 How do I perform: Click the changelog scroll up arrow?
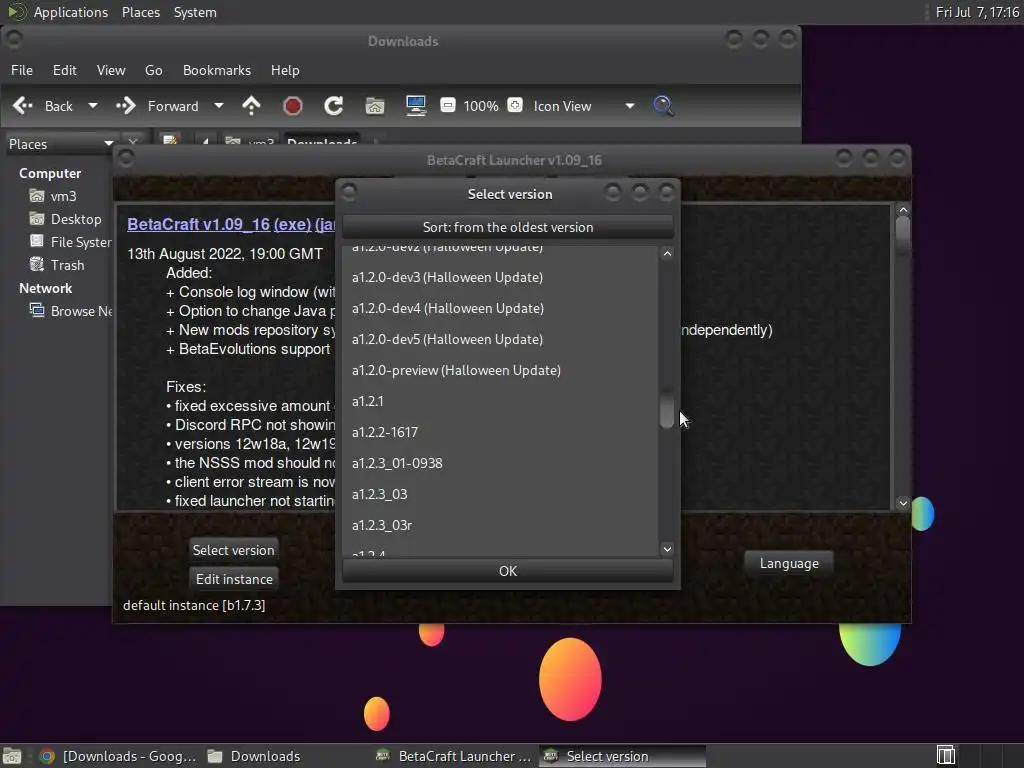[903, 210]
